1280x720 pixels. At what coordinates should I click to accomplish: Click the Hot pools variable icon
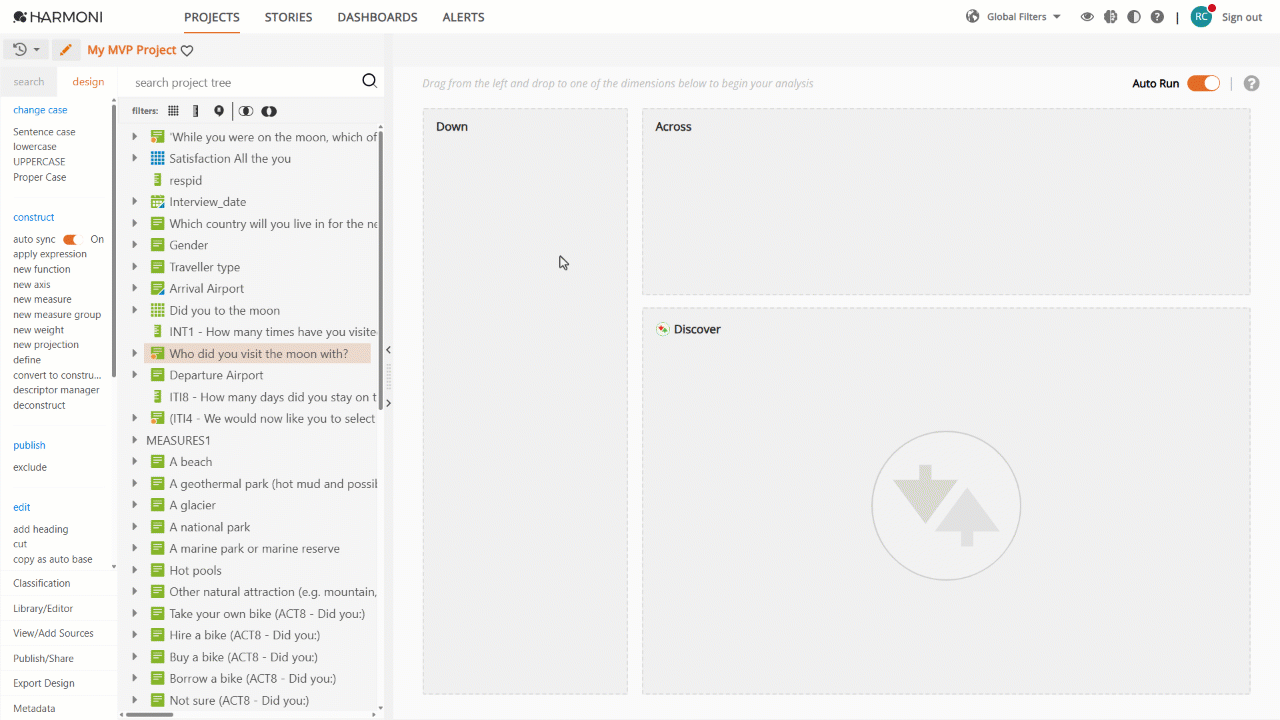click(157, 570)
